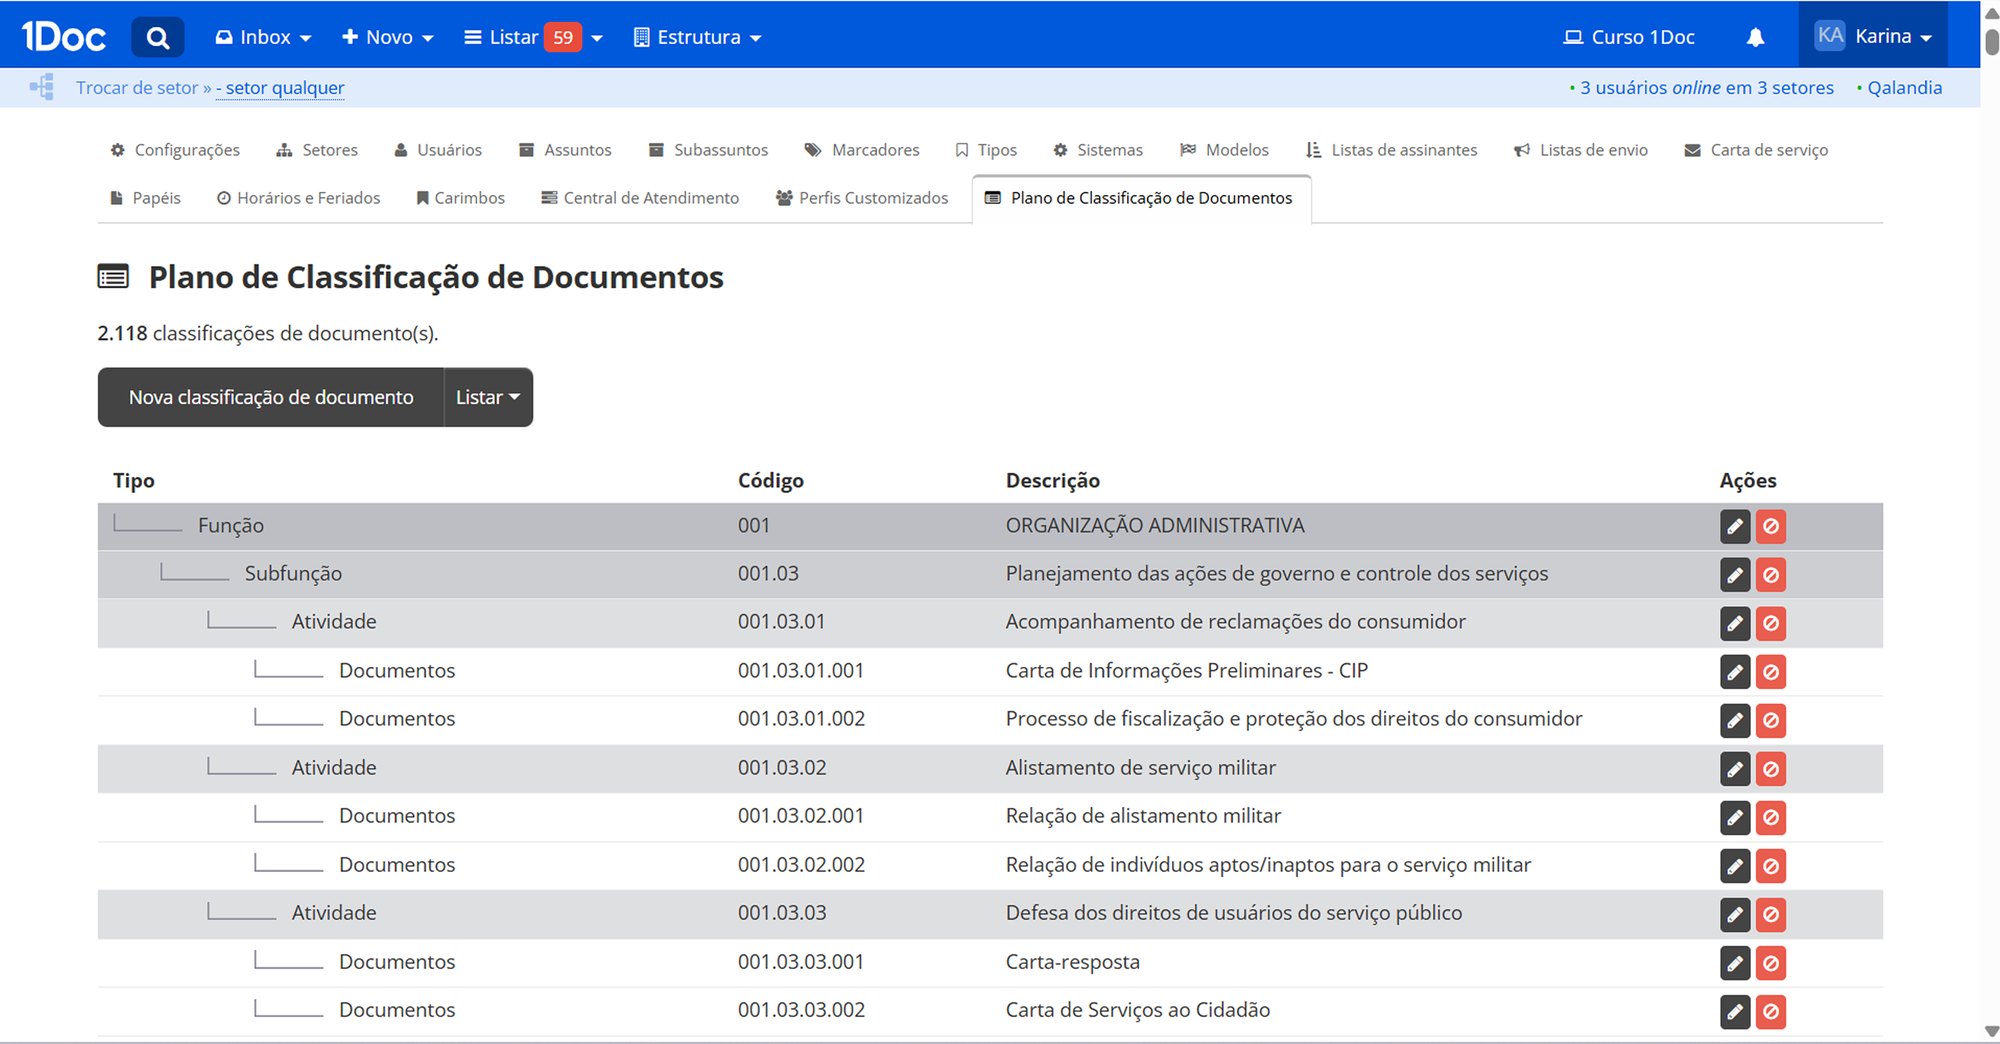Open Listas de assinantes tab
Viewport: 2000px width, 1044px height.
[1391, 150]
